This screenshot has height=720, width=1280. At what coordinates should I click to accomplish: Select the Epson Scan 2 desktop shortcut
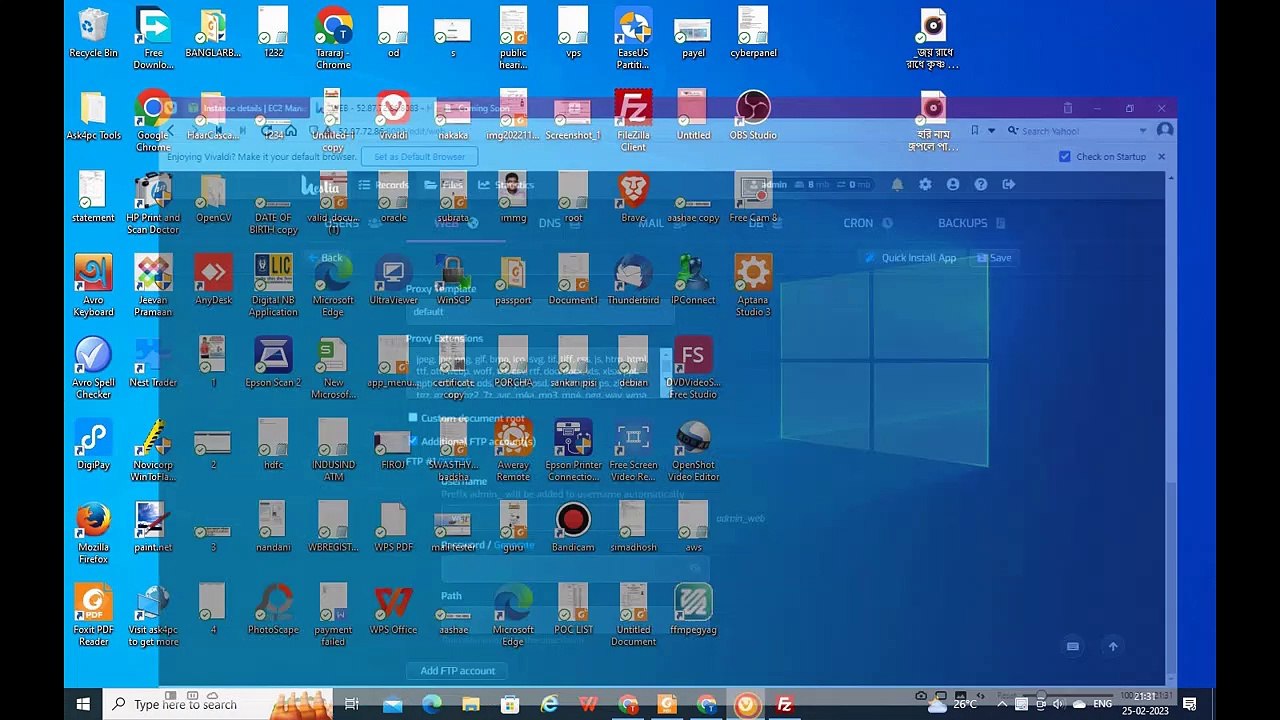pyautogui.click(x=273, y=363)
